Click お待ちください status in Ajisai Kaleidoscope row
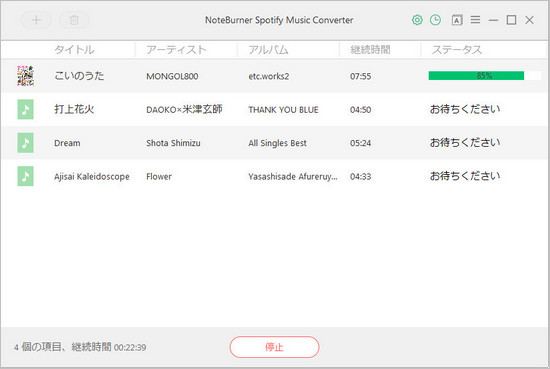The width and height of the screenshot is (550, 369). 465,176
